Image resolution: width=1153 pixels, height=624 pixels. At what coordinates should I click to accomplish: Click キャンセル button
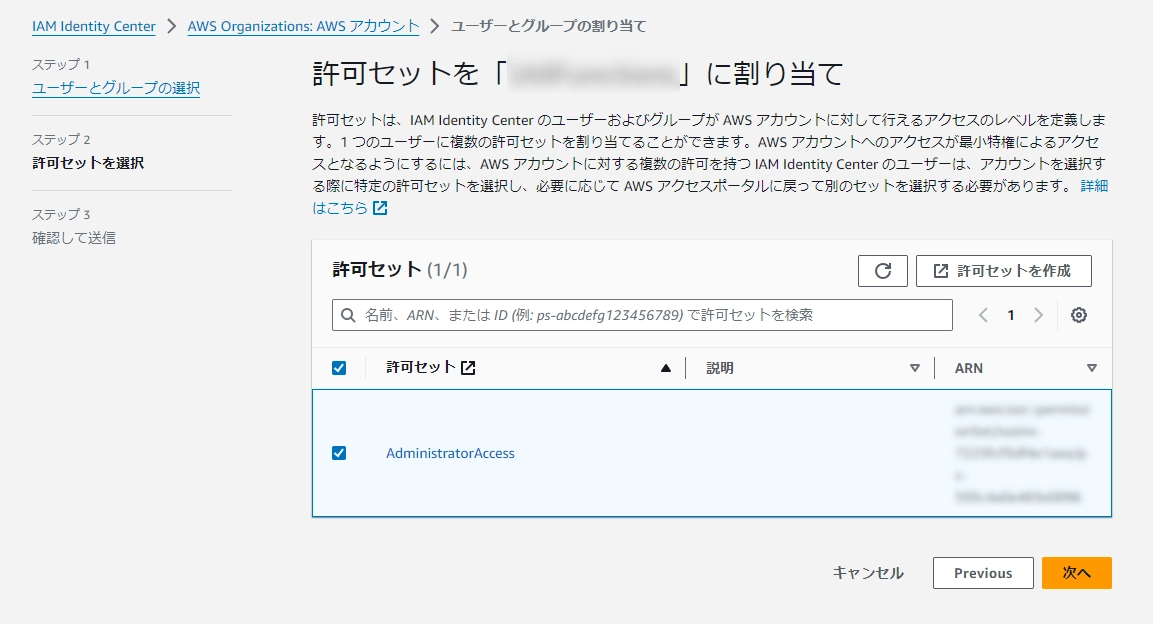pyautogui.click(x=868, y=573)
